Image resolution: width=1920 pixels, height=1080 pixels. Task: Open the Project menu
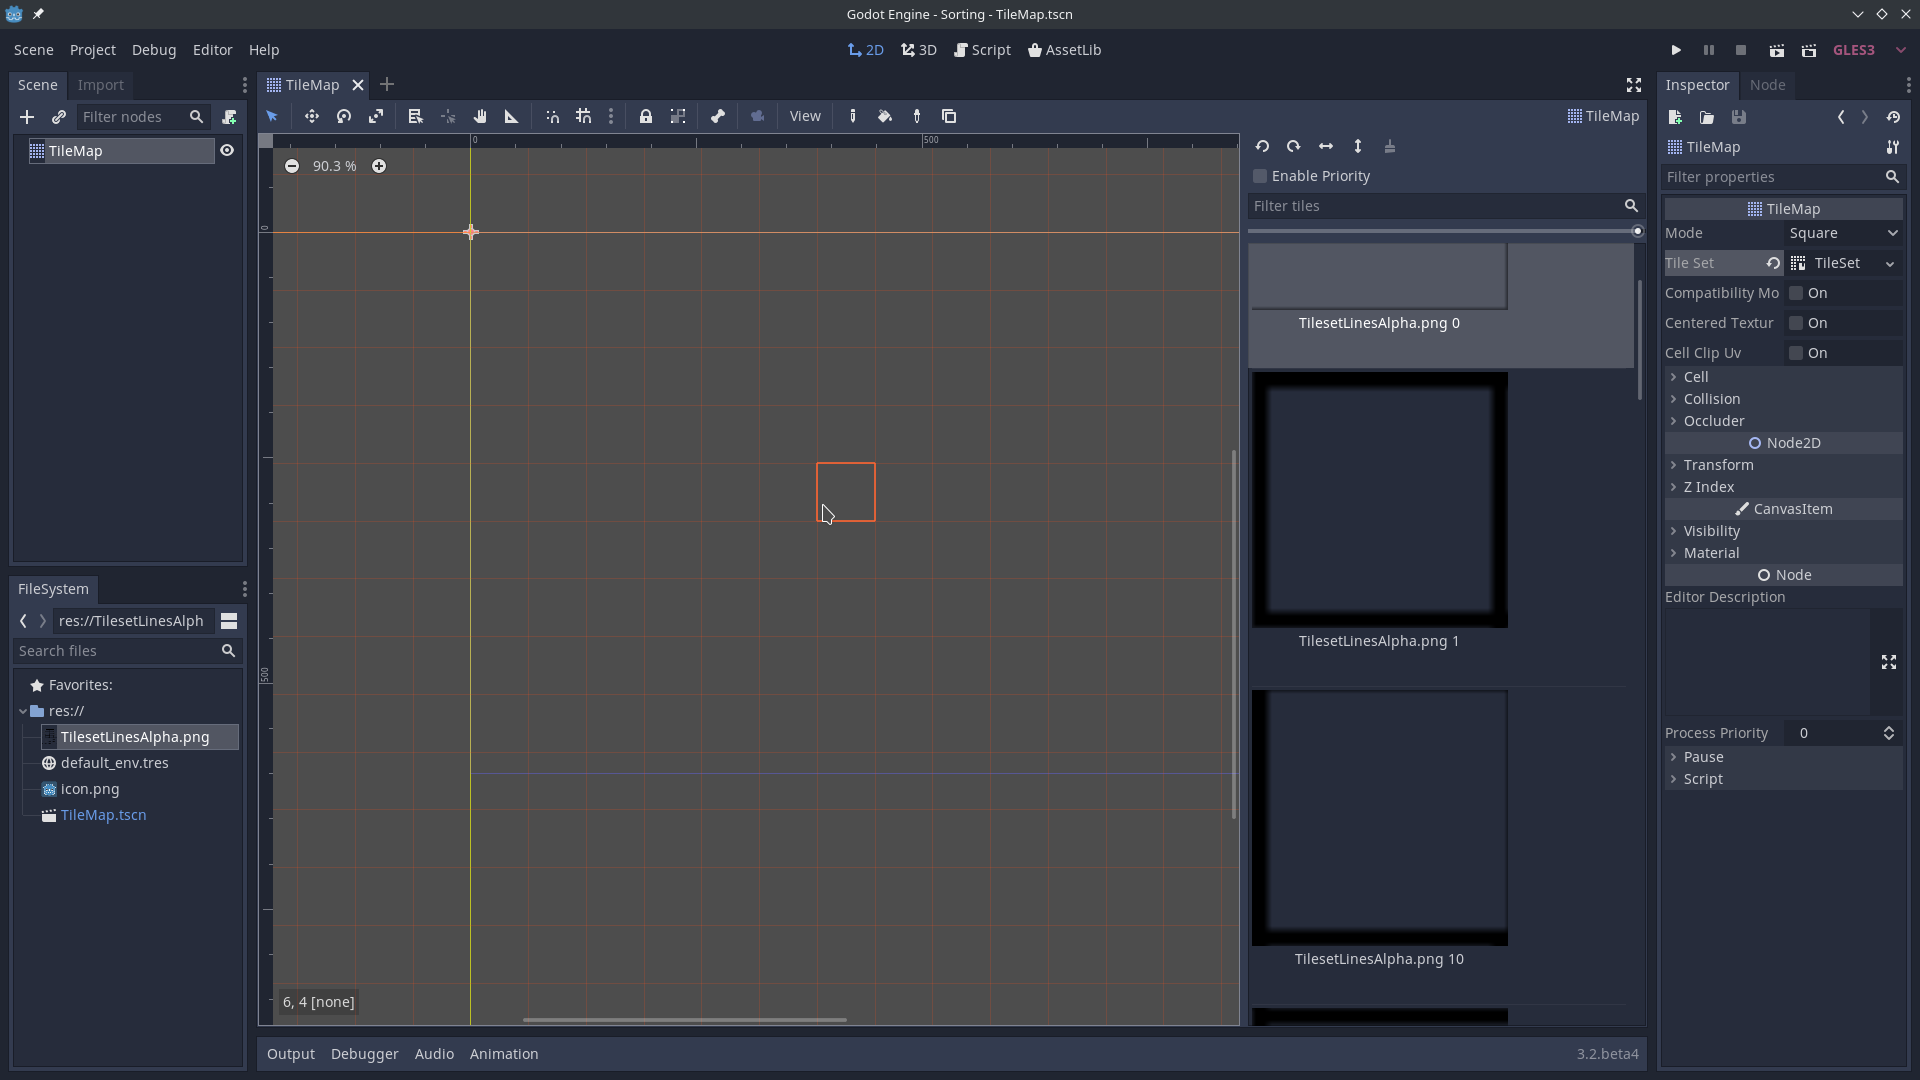(93, 50)
